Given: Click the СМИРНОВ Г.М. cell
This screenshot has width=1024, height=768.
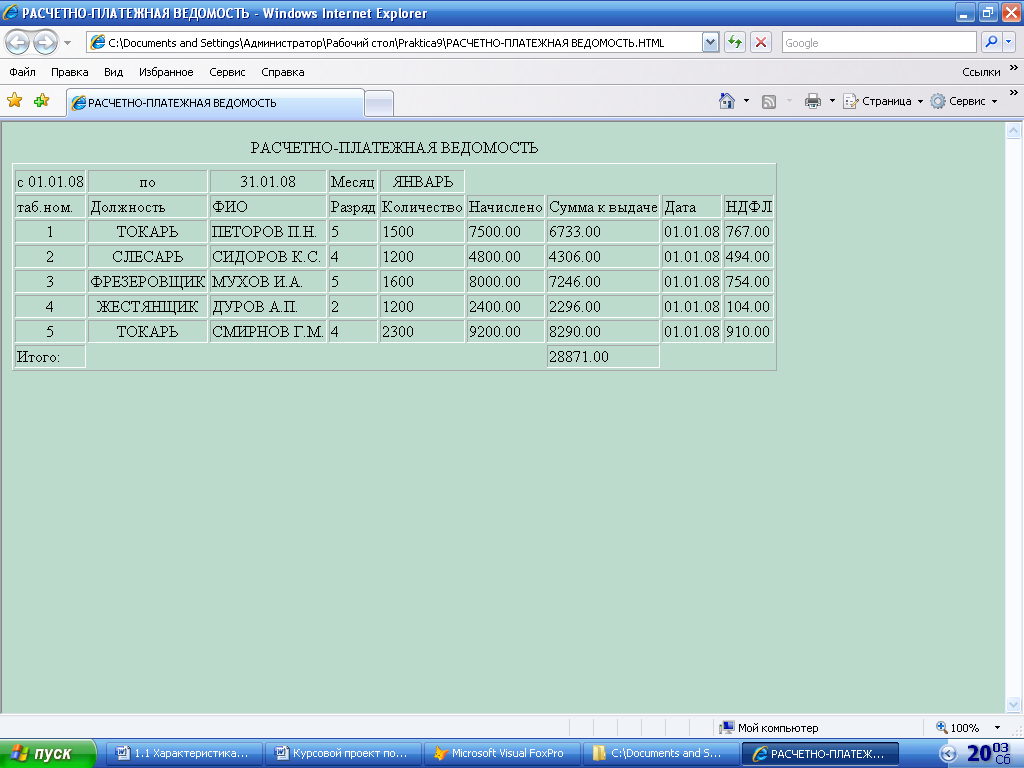Looking at the screenshot, I should coord(268,332).
